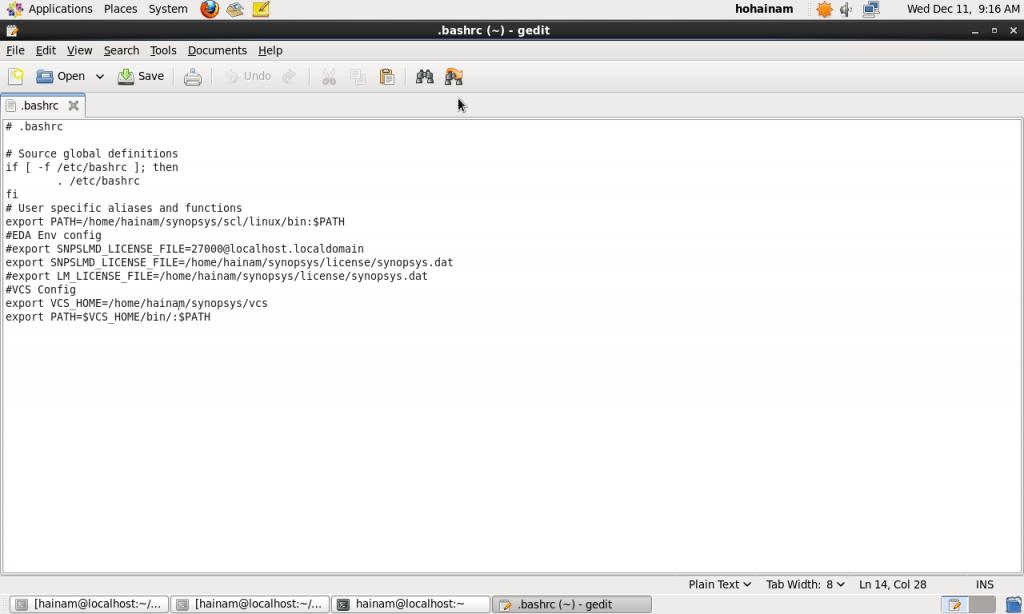The image size is (1024, 614).
Task: Click the '# Source global definitions' line
Action: (91, 154)
